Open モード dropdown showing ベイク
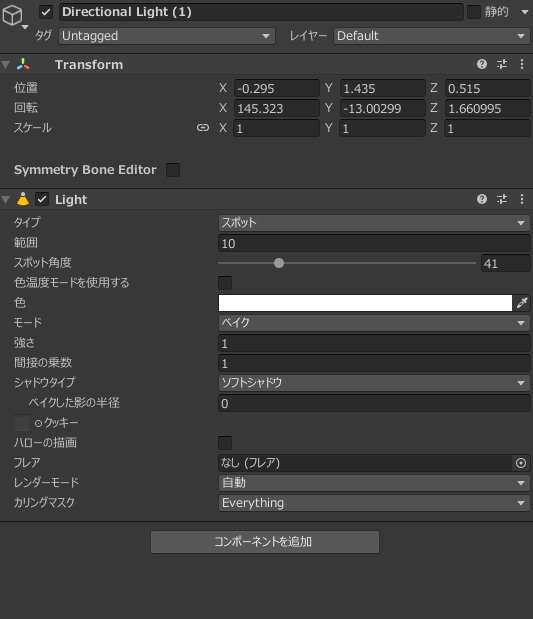533x619 pixels. 374,323
